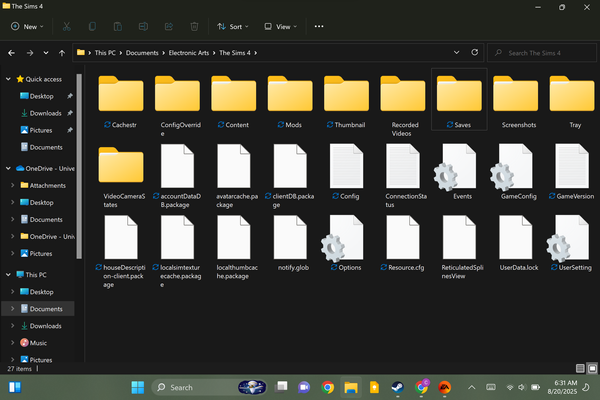This screenshot has width=600, height=400.
Task: Select the Thumbnail folder
Action: (346, 102)
